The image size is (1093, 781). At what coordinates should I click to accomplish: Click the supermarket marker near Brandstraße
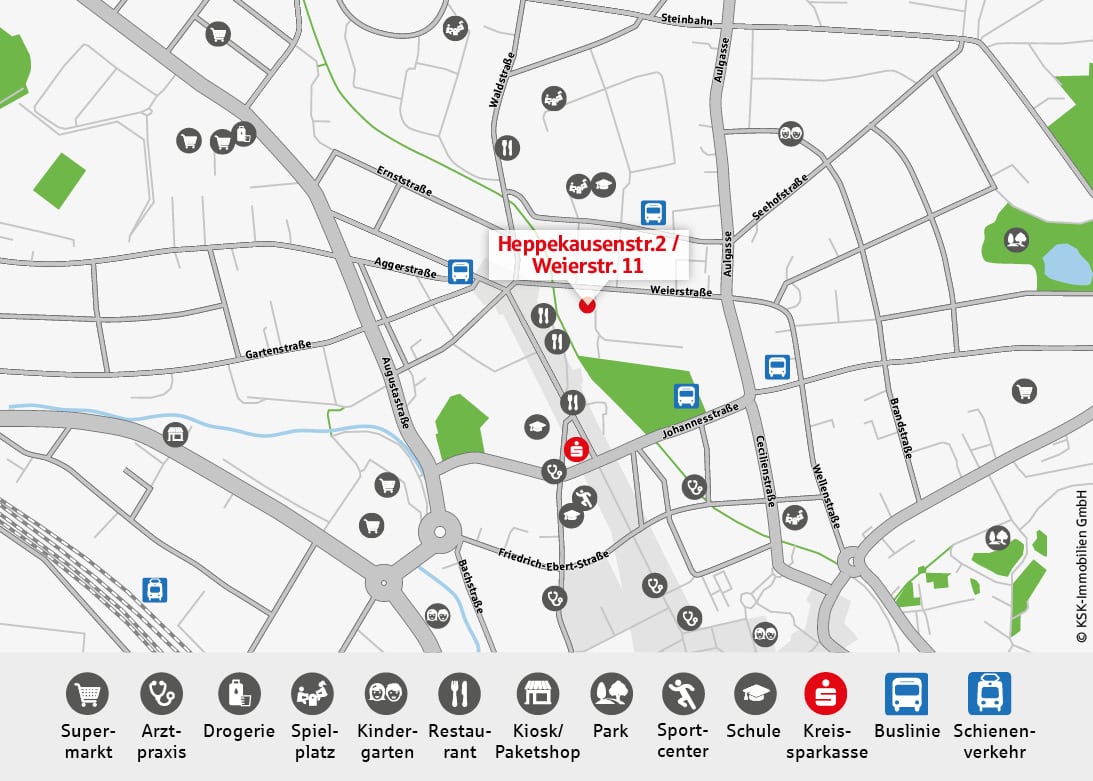1024,391
